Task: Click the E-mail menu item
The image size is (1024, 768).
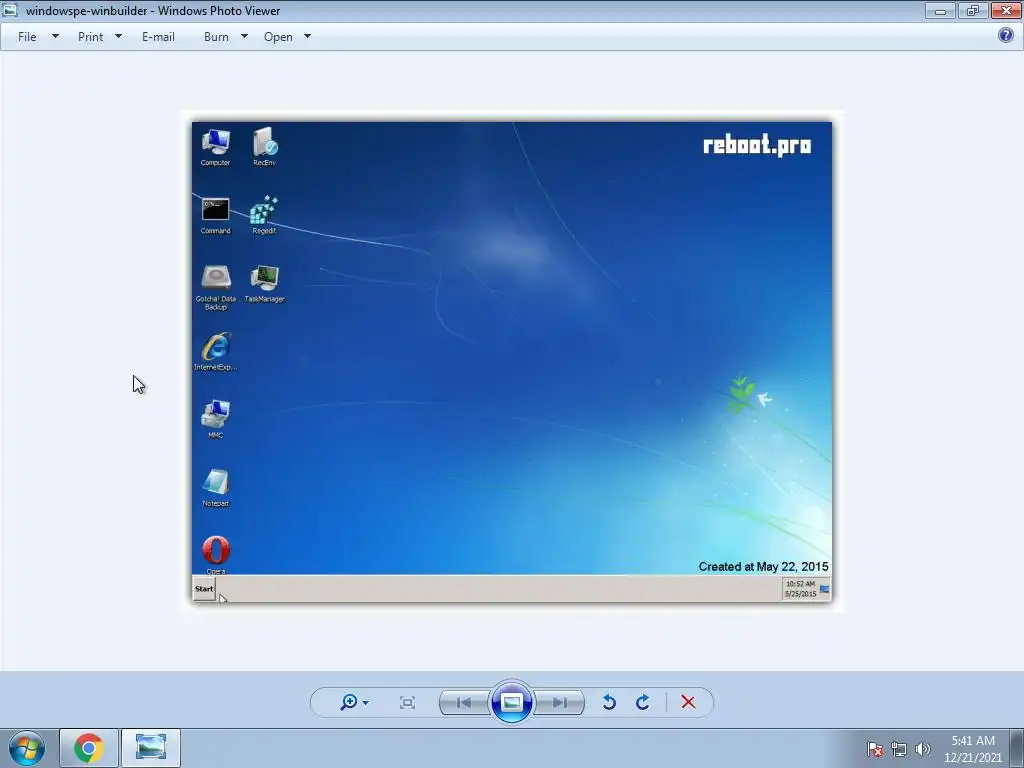Action: pyautogui.click(x=158, y=37)
